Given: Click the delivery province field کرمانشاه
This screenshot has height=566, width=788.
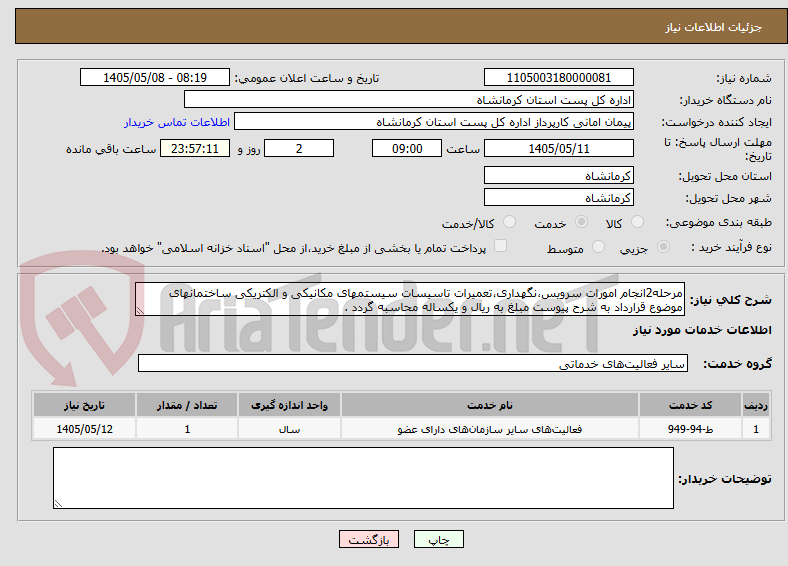Looking at the screenshot, I should click(x=559, y=175).
